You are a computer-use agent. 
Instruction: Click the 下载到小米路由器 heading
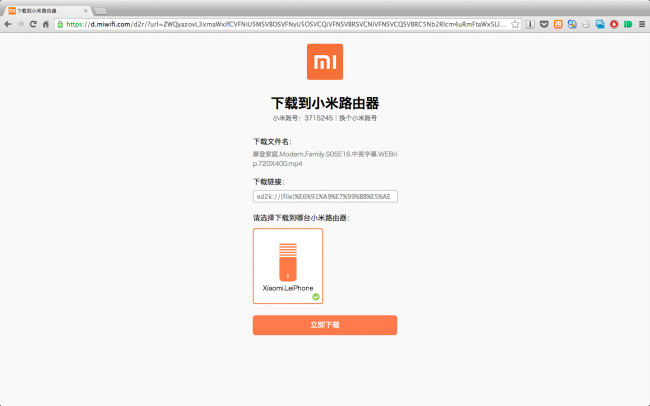coord(325,103)
